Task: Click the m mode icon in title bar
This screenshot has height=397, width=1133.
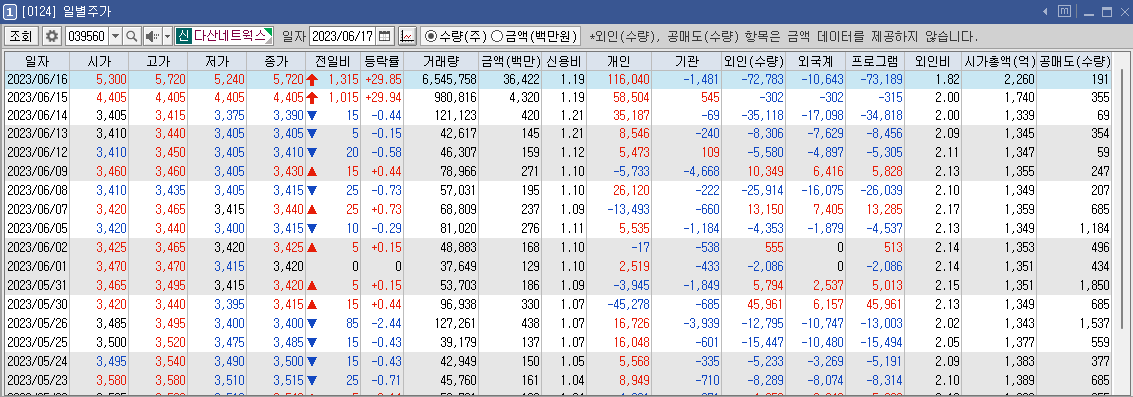Action: (x=1064, y=12)
